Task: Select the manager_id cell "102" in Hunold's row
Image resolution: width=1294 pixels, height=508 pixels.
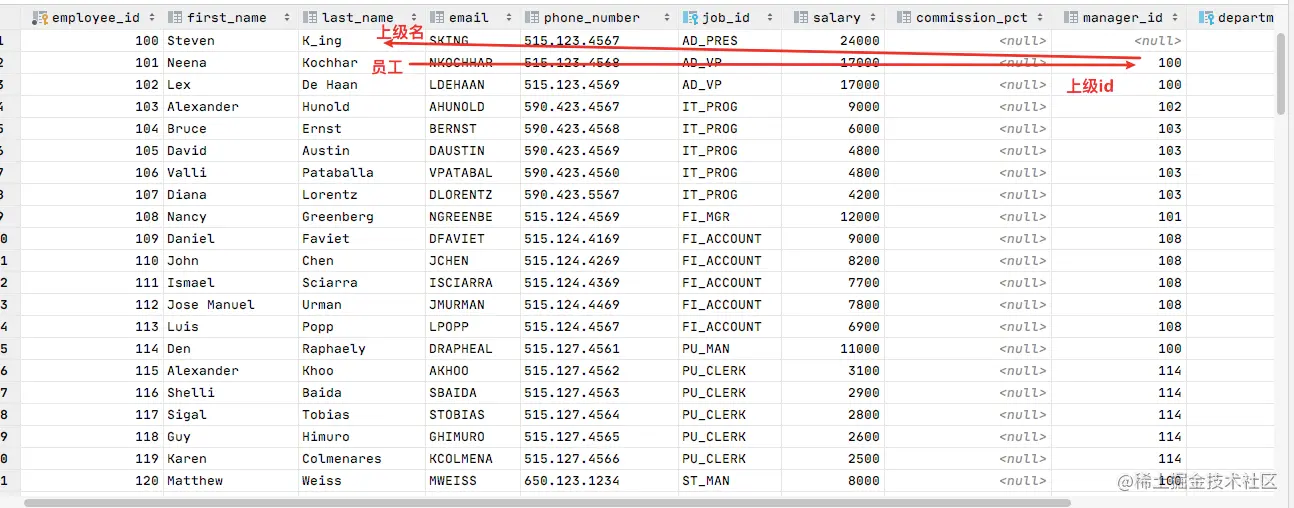Action: (x=1170, y=107)
